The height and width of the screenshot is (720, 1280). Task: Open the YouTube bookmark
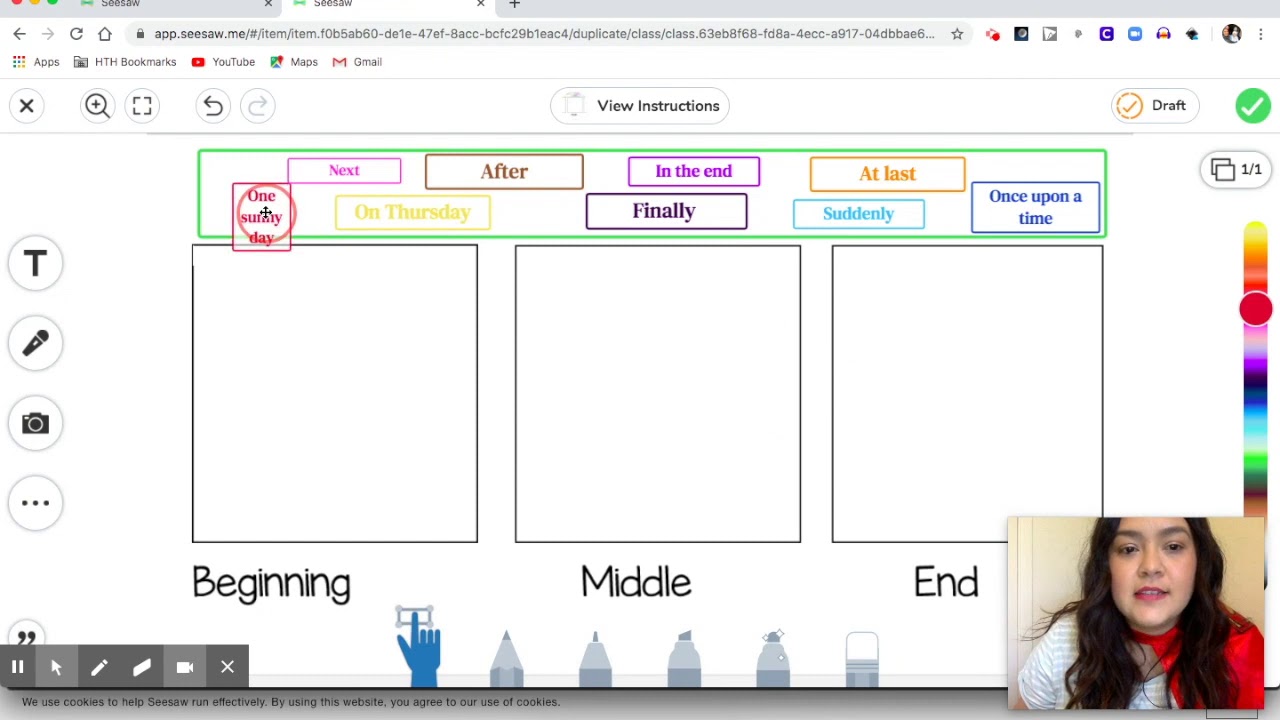(222, 62)
